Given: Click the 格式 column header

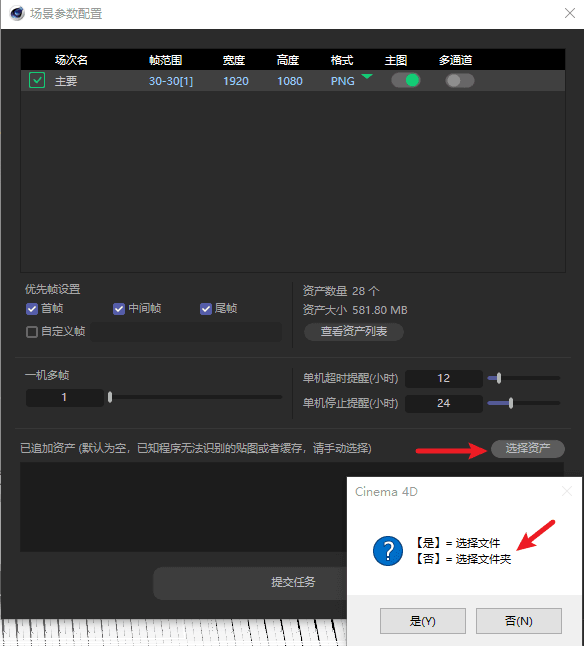Looking at the screenshot, I should [x=342, y=60].
